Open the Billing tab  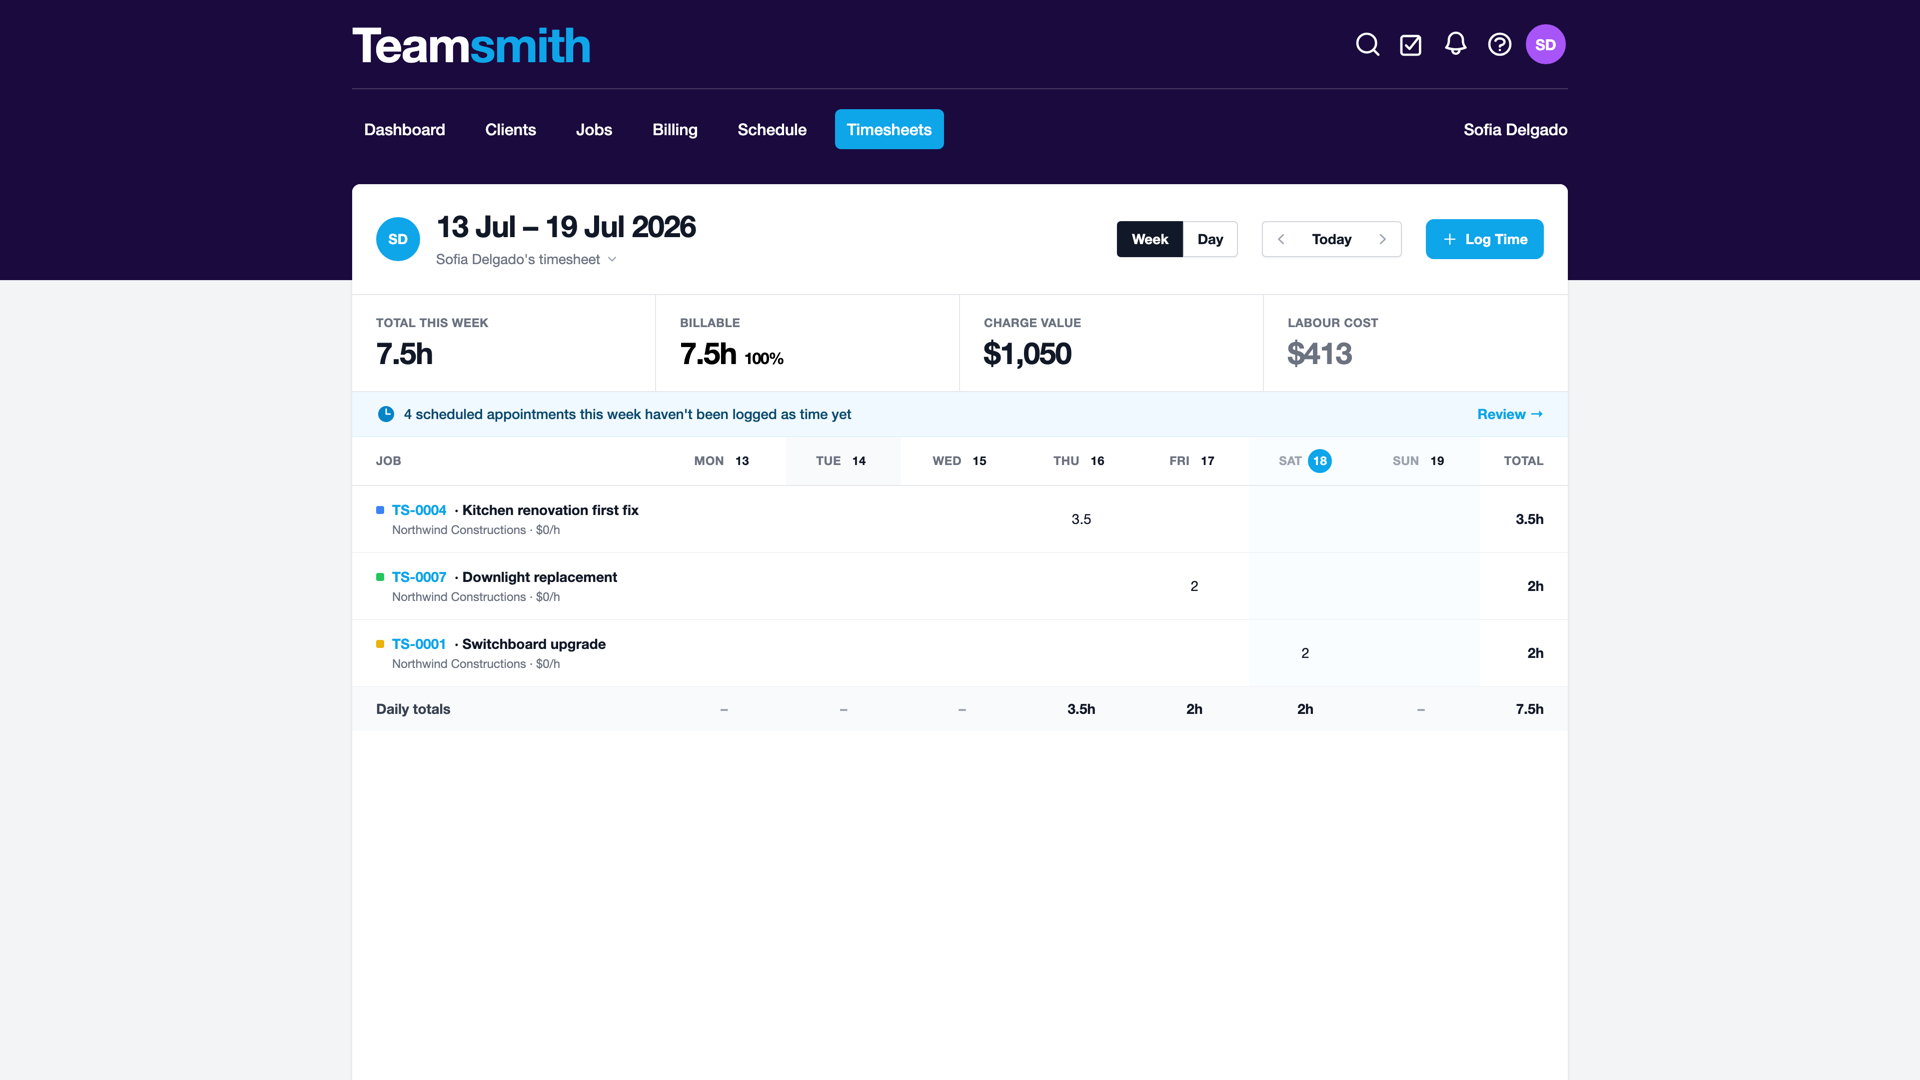tap(675, 130)
